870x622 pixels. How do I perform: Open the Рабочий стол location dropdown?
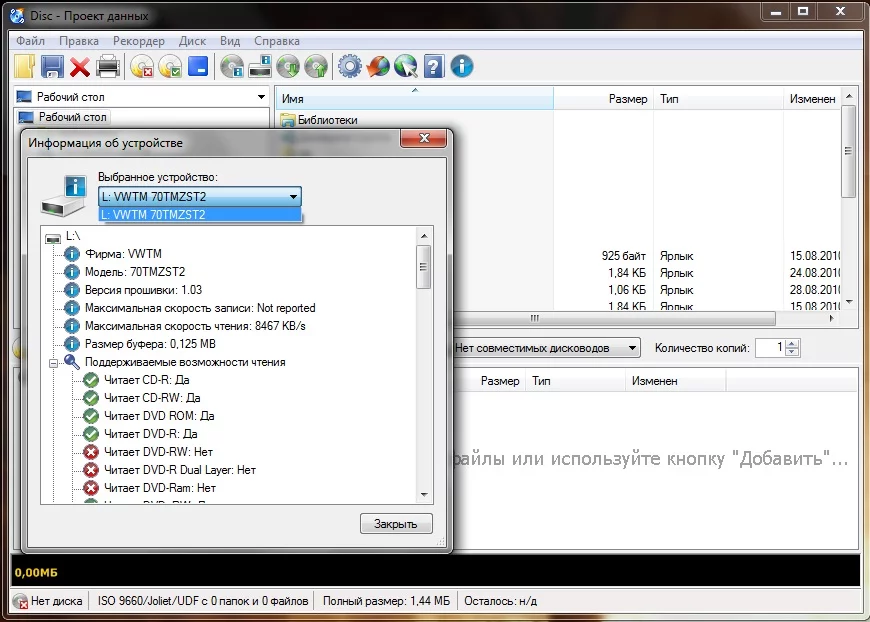point(261,97)
